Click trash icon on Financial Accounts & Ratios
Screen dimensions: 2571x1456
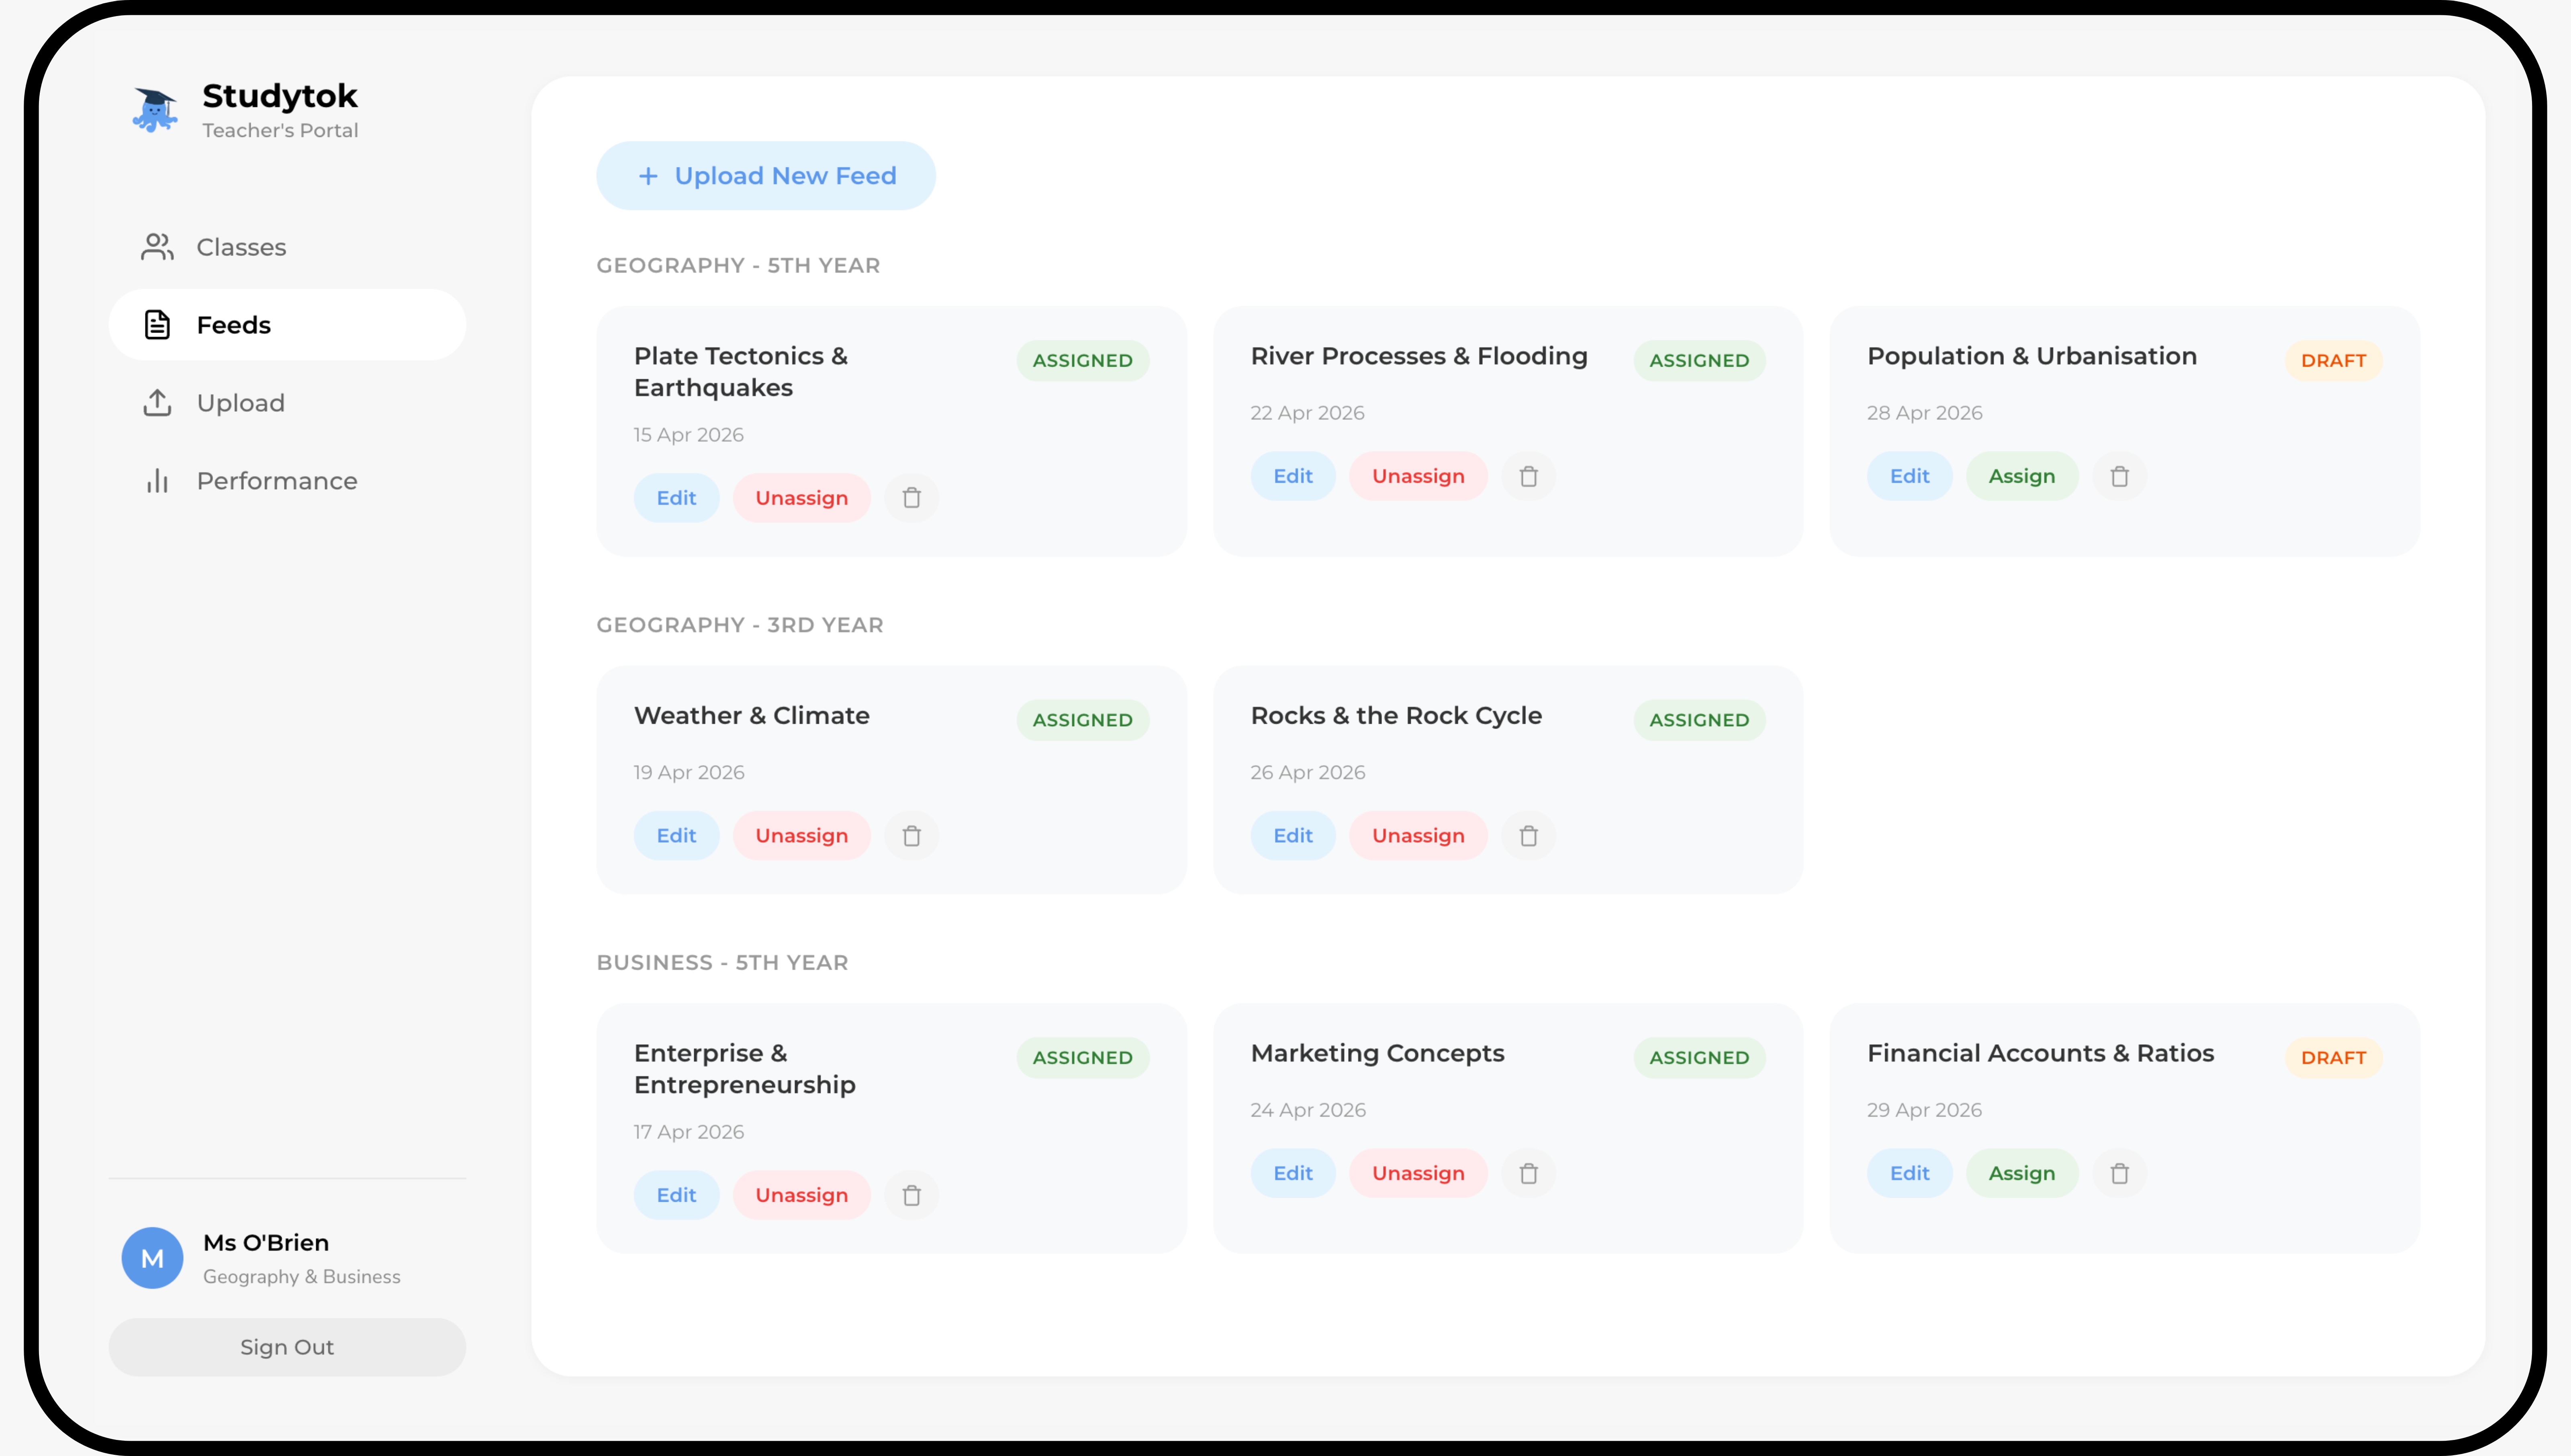2119,1173
